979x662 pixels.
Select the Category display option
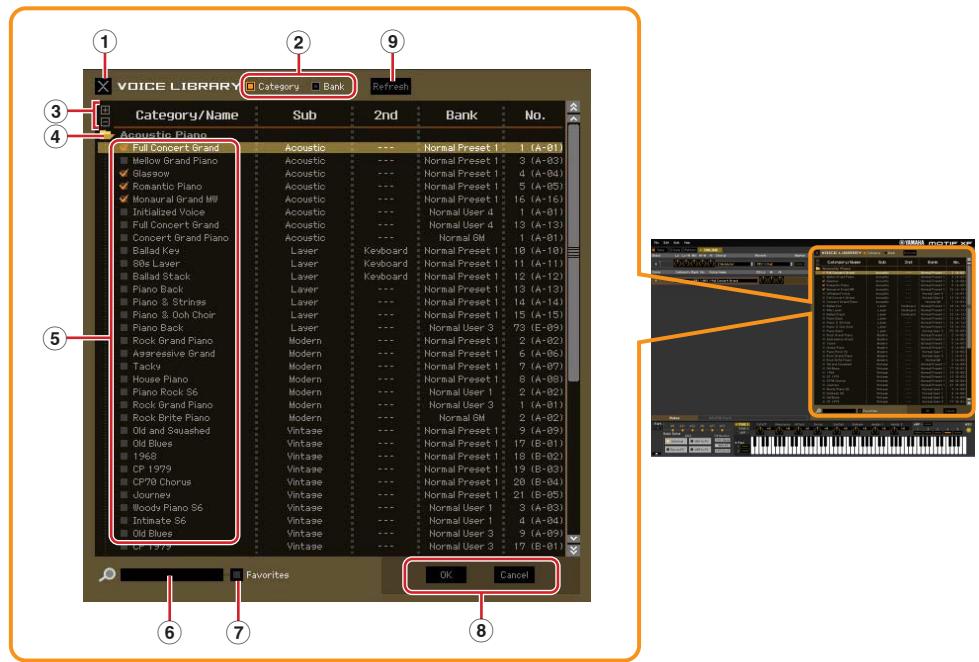pyautogui.click(x=273, y=86)
